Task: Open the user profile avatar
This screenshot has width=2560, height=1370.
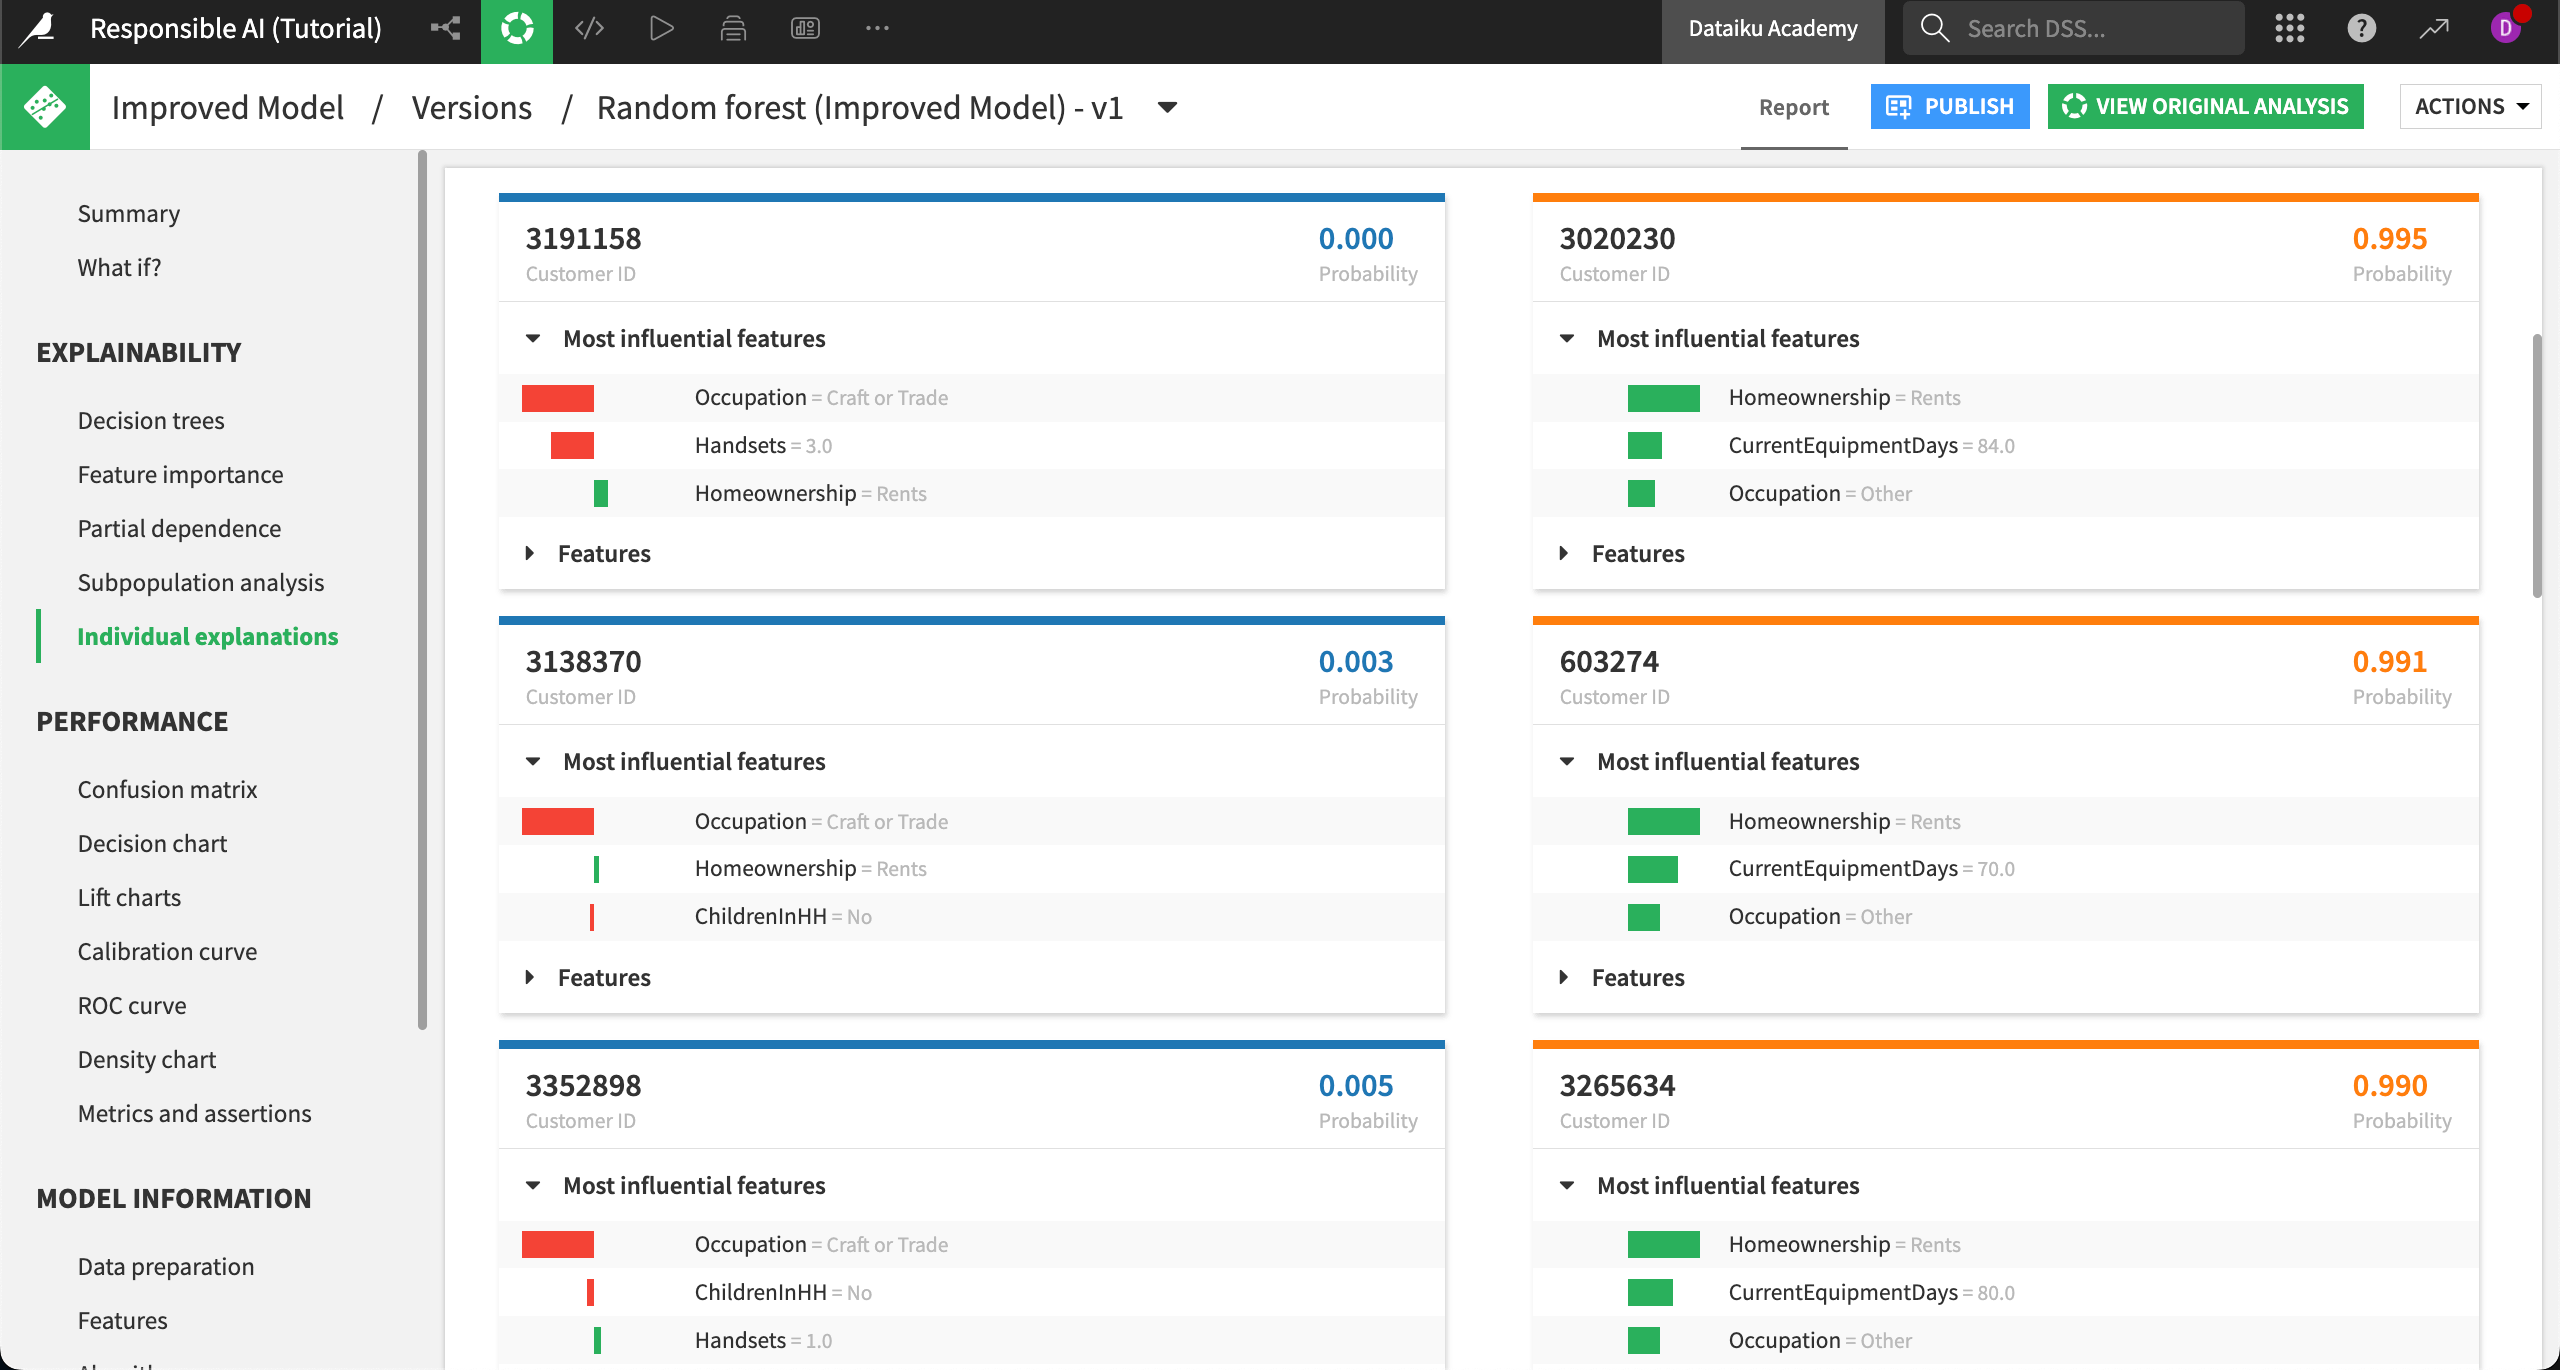Action: (2506, 28)
